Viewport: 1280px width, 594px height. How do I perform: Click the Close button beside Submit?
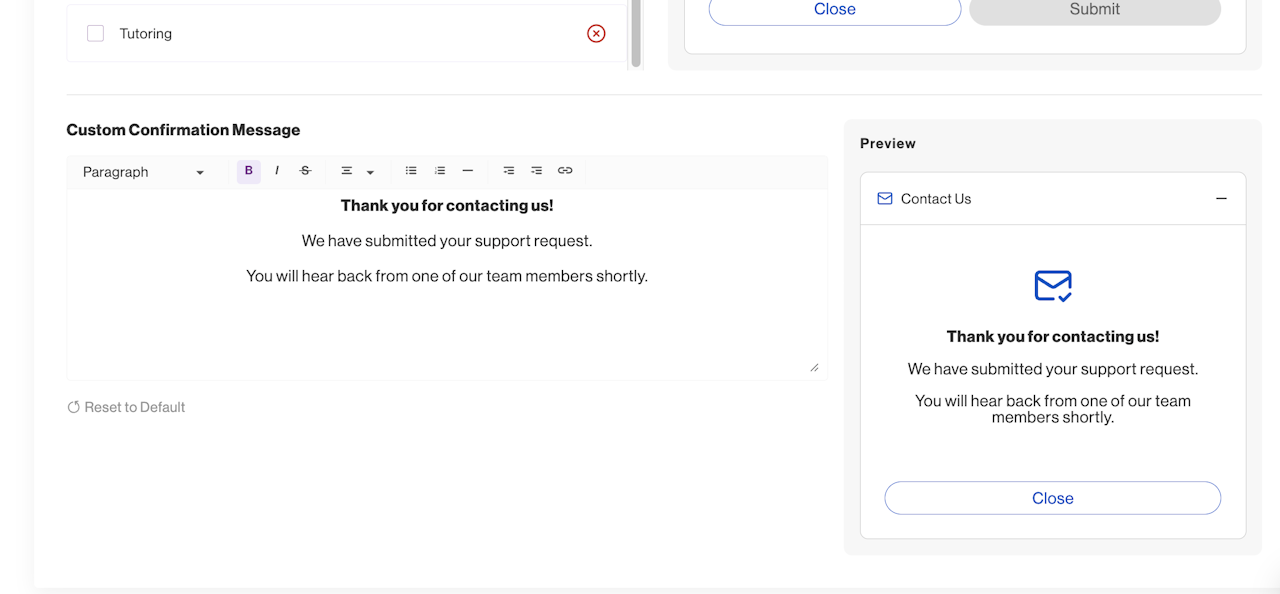[x=835, y=10]
